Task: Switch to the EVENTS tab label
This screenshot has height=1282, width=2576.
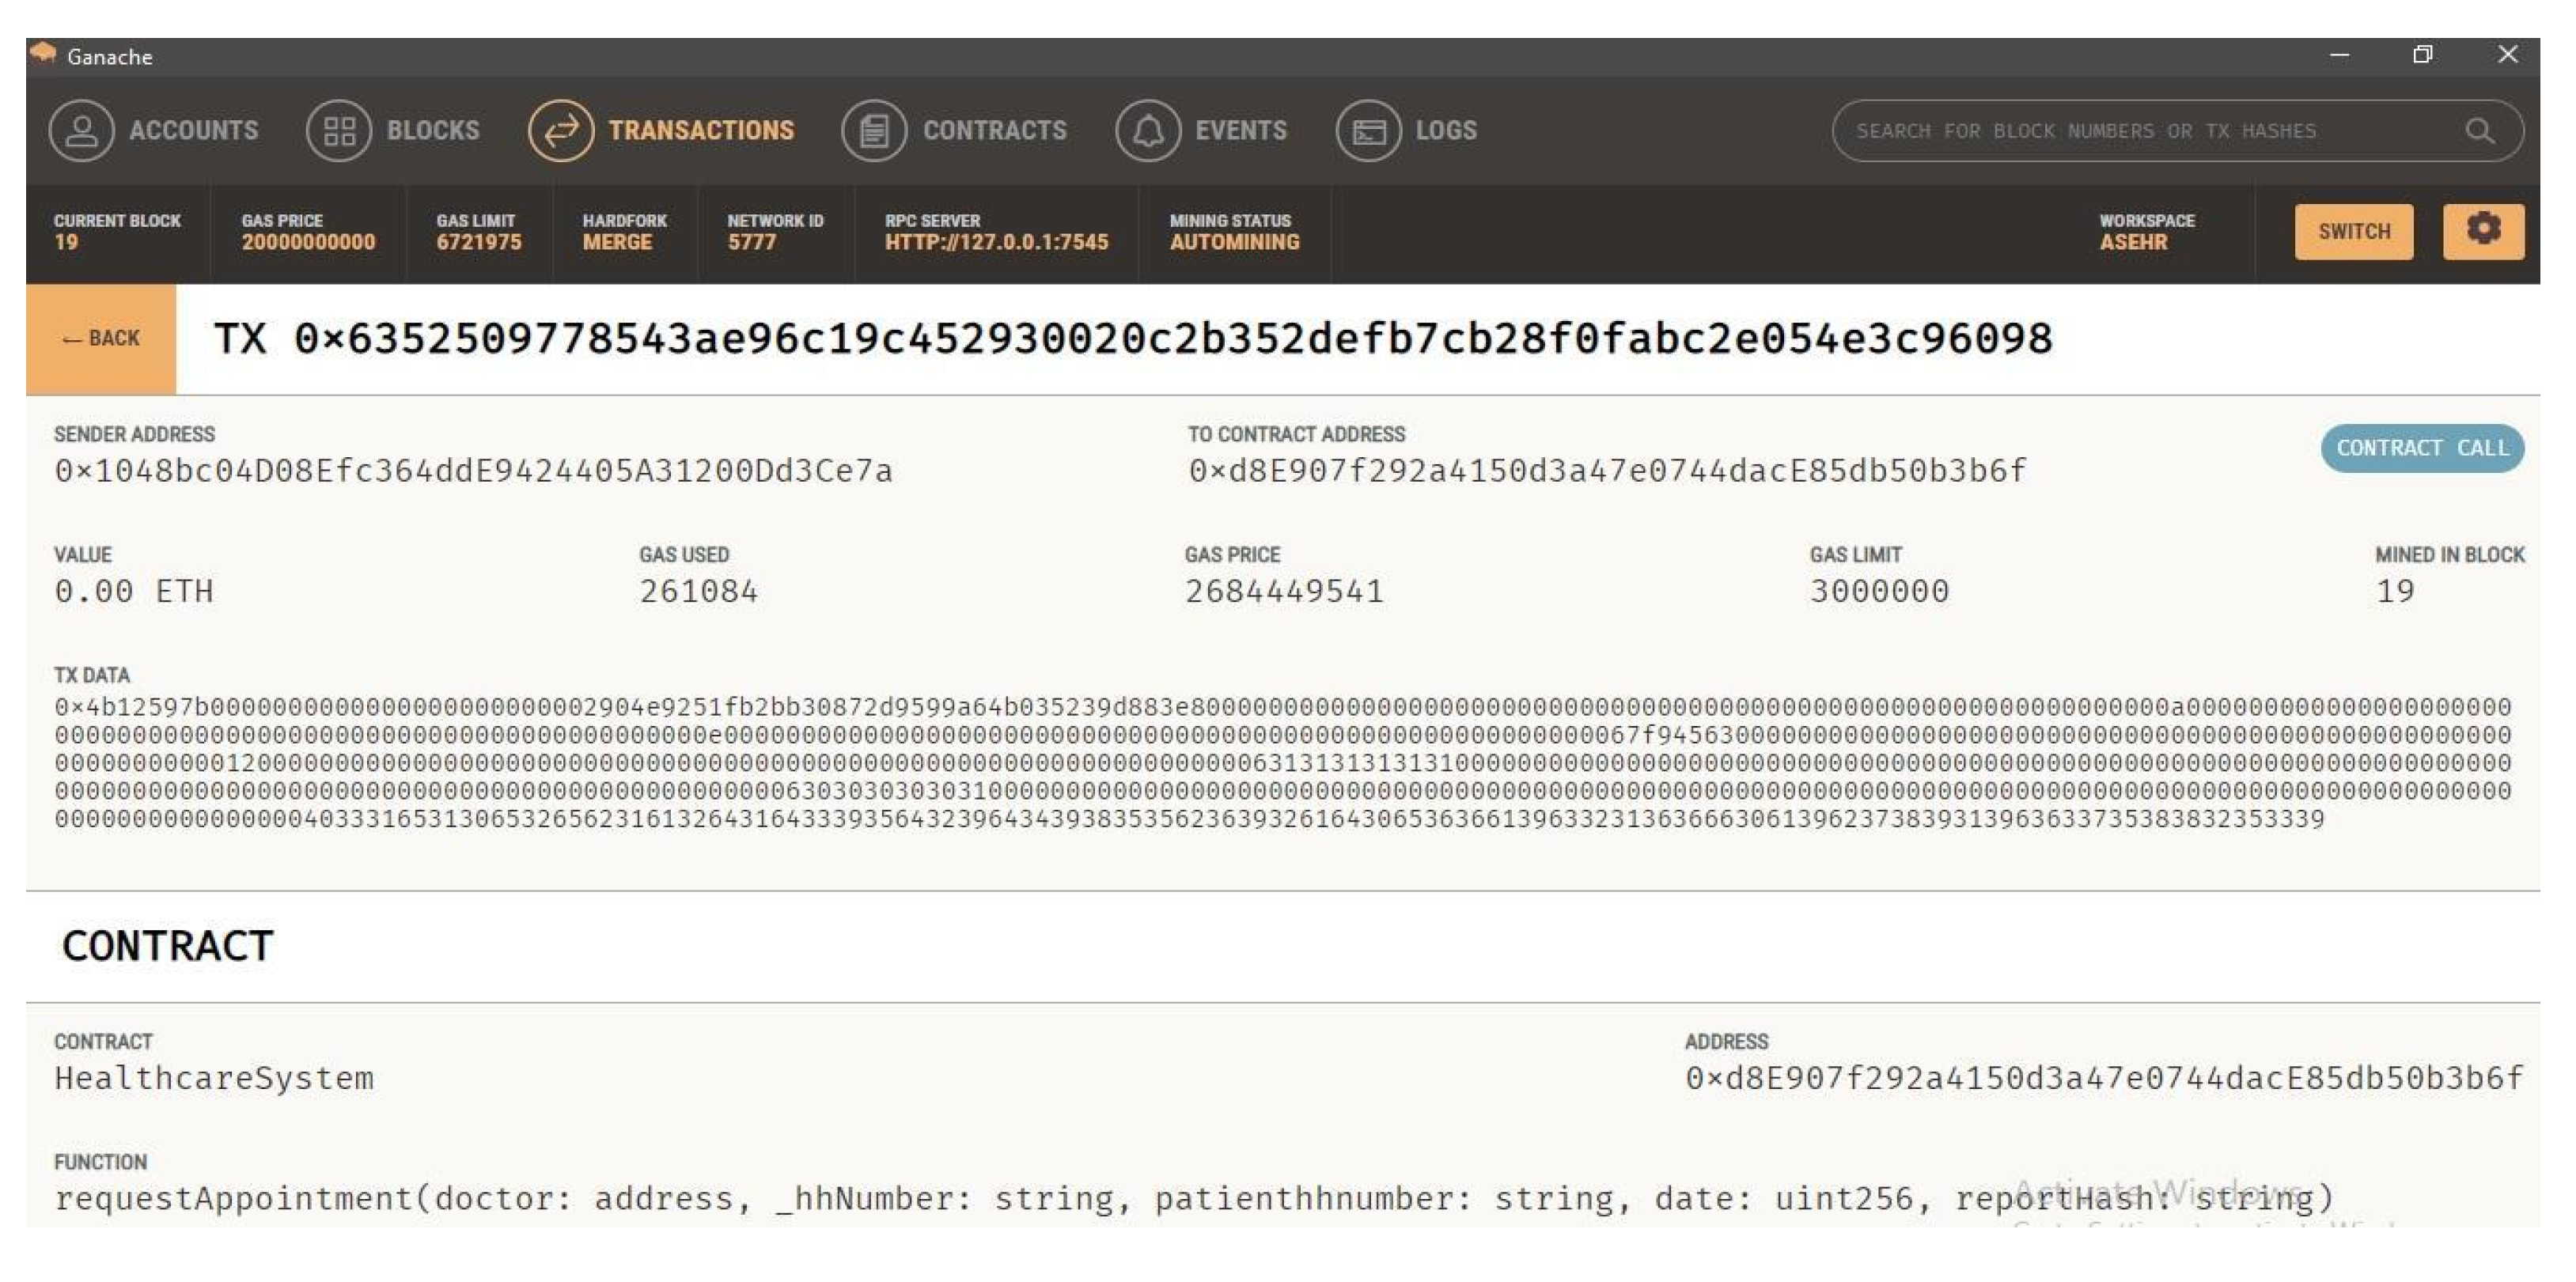Action: (1241, 131)
